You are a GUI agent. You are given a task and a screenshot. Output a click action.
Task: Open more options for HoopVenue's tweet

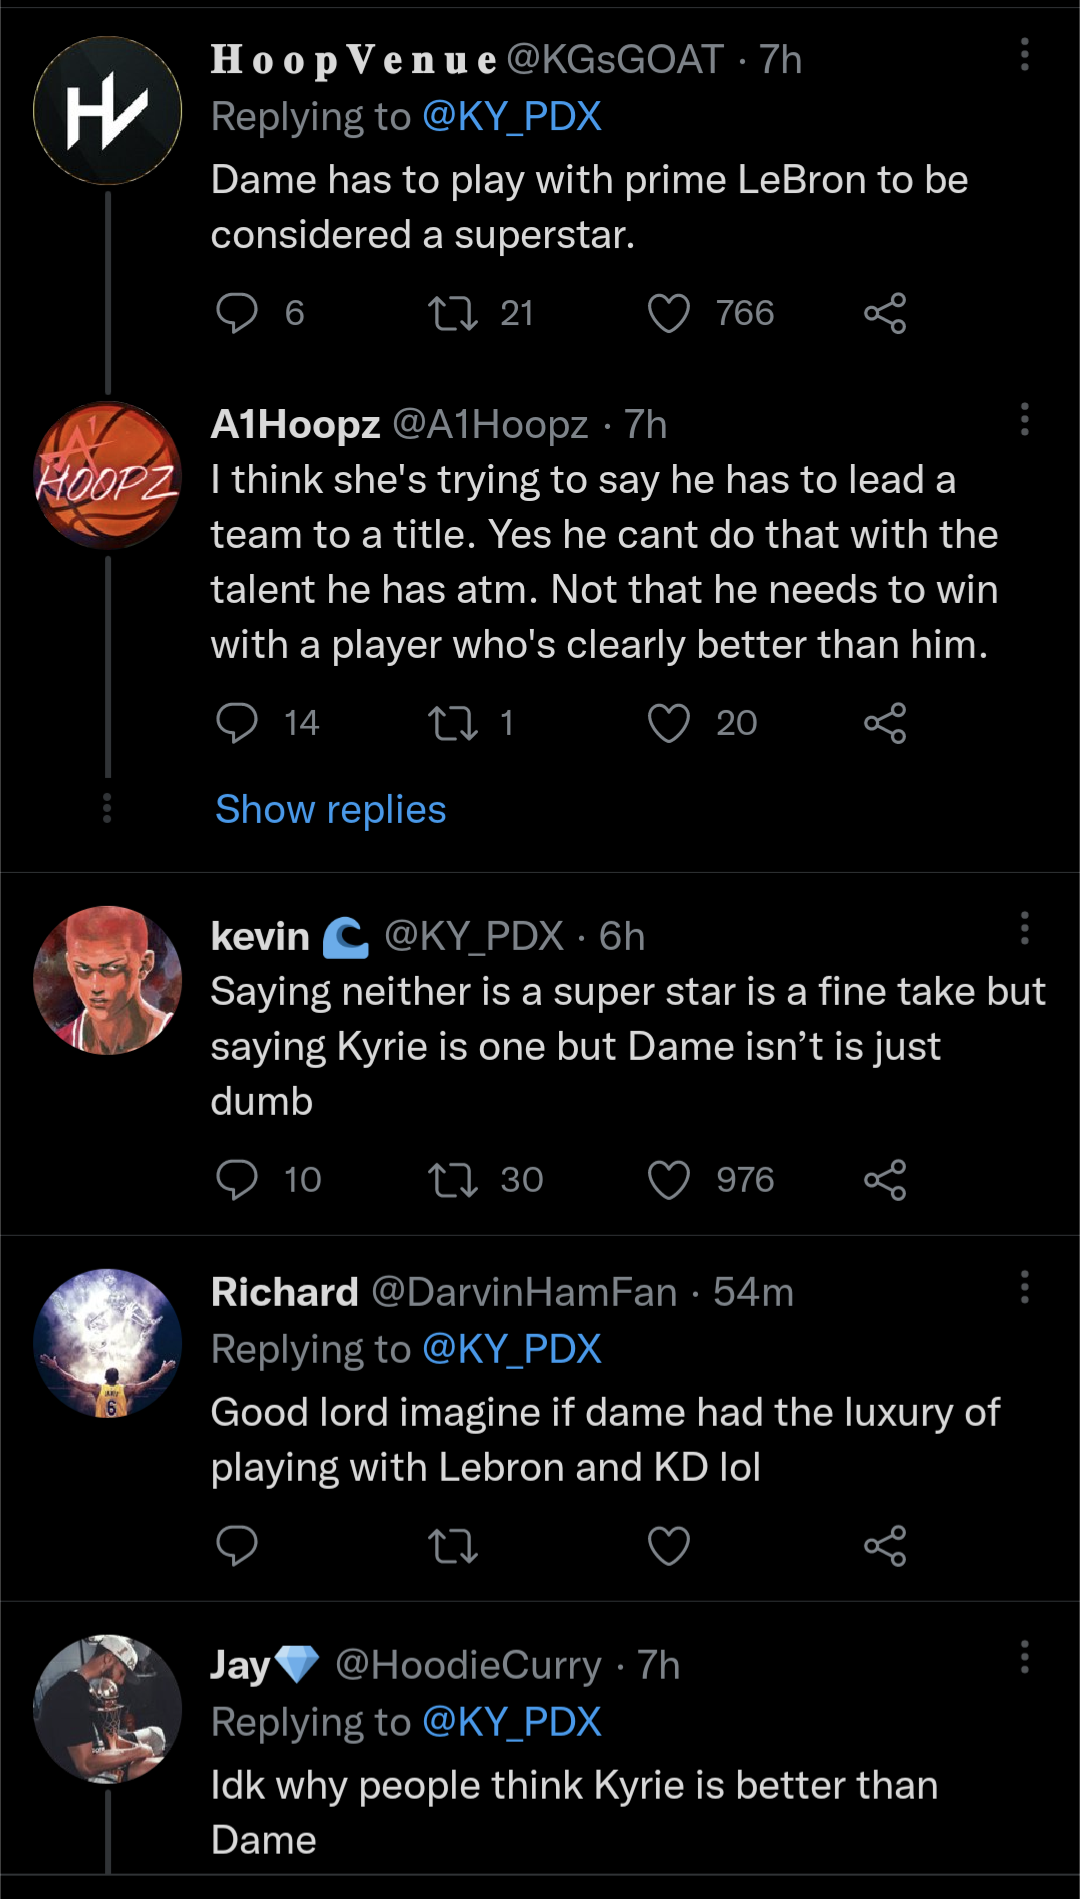1024,55
